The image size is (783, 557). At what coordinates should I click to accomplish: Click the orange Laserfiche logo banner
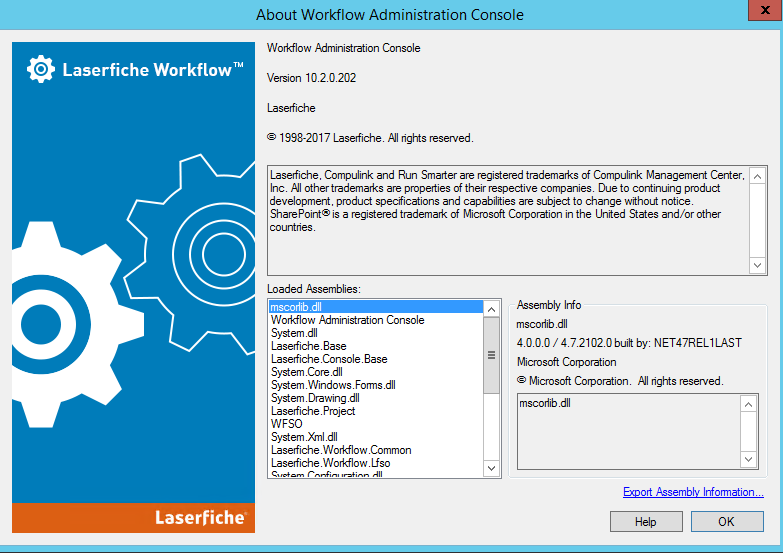[x=133, y=518]
